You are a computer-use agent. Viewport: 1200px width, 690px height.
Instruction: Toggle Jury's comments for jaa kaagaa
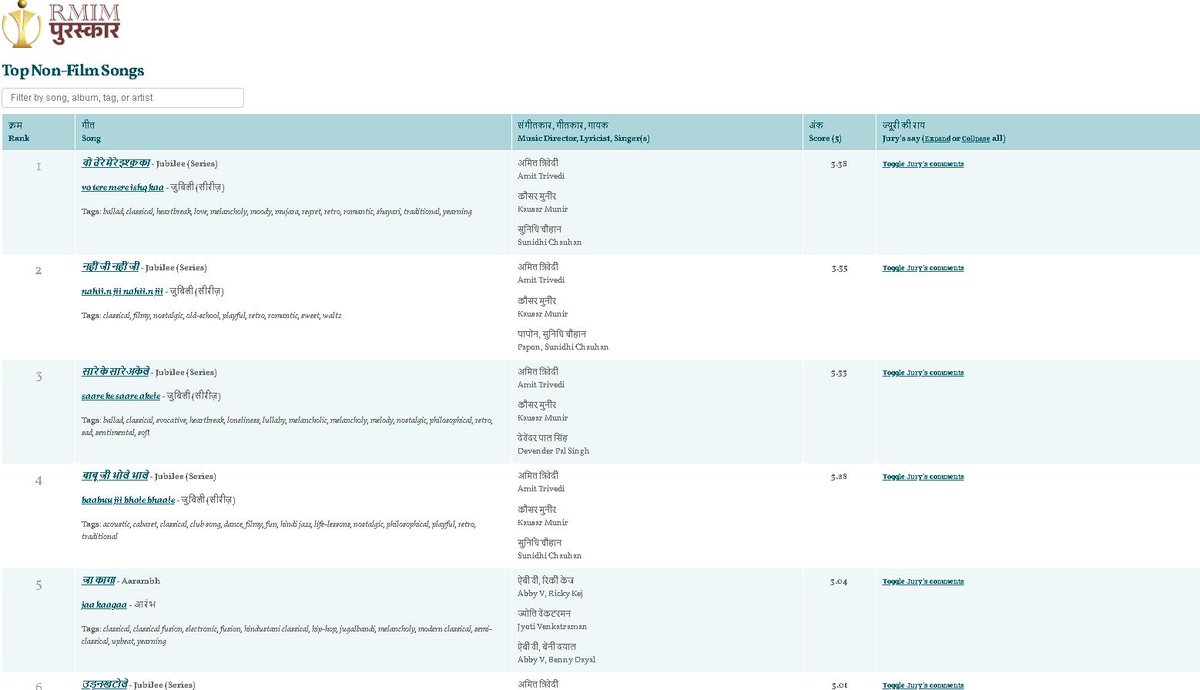923,581
